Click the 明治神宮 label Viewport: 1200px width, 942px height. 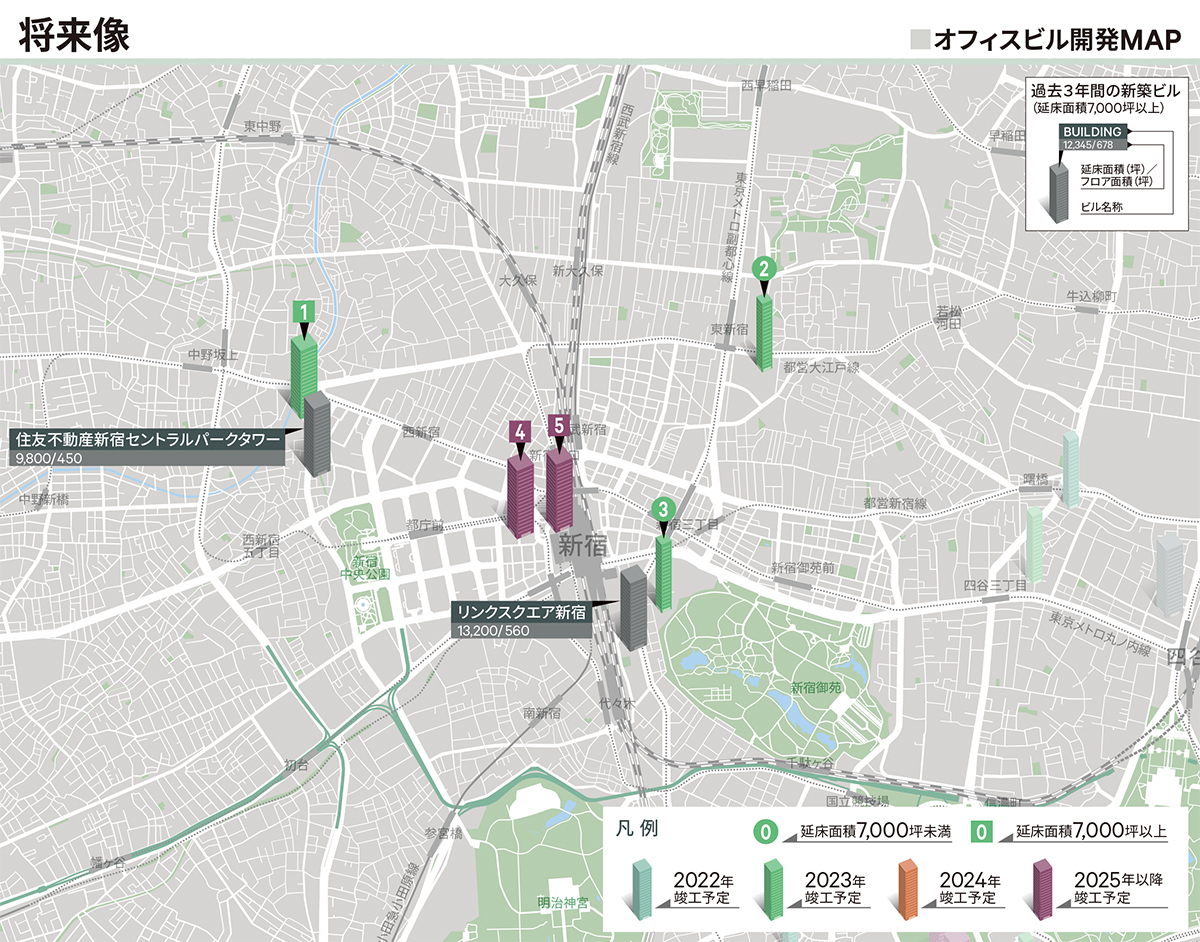pyautogui.click(x=563, y=903)
